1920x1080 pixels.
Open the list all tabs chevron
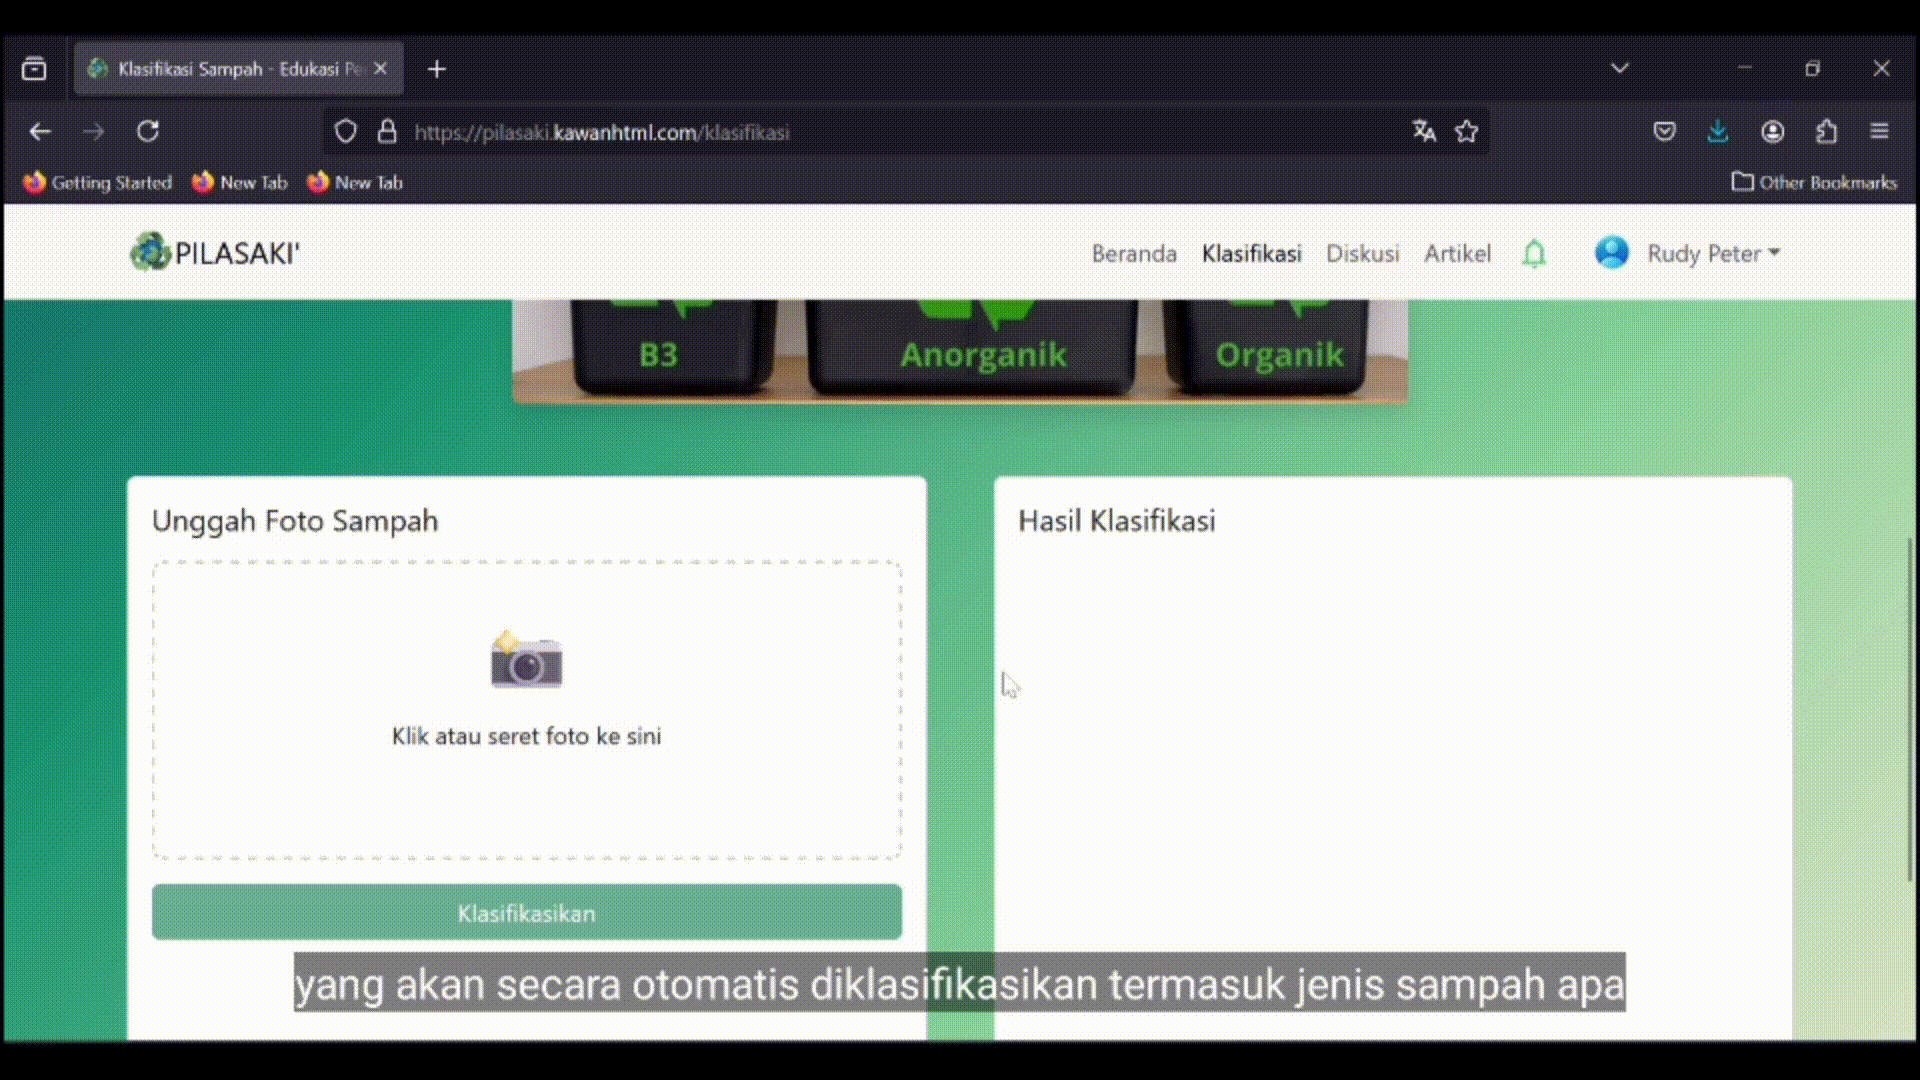point(1620,69)
